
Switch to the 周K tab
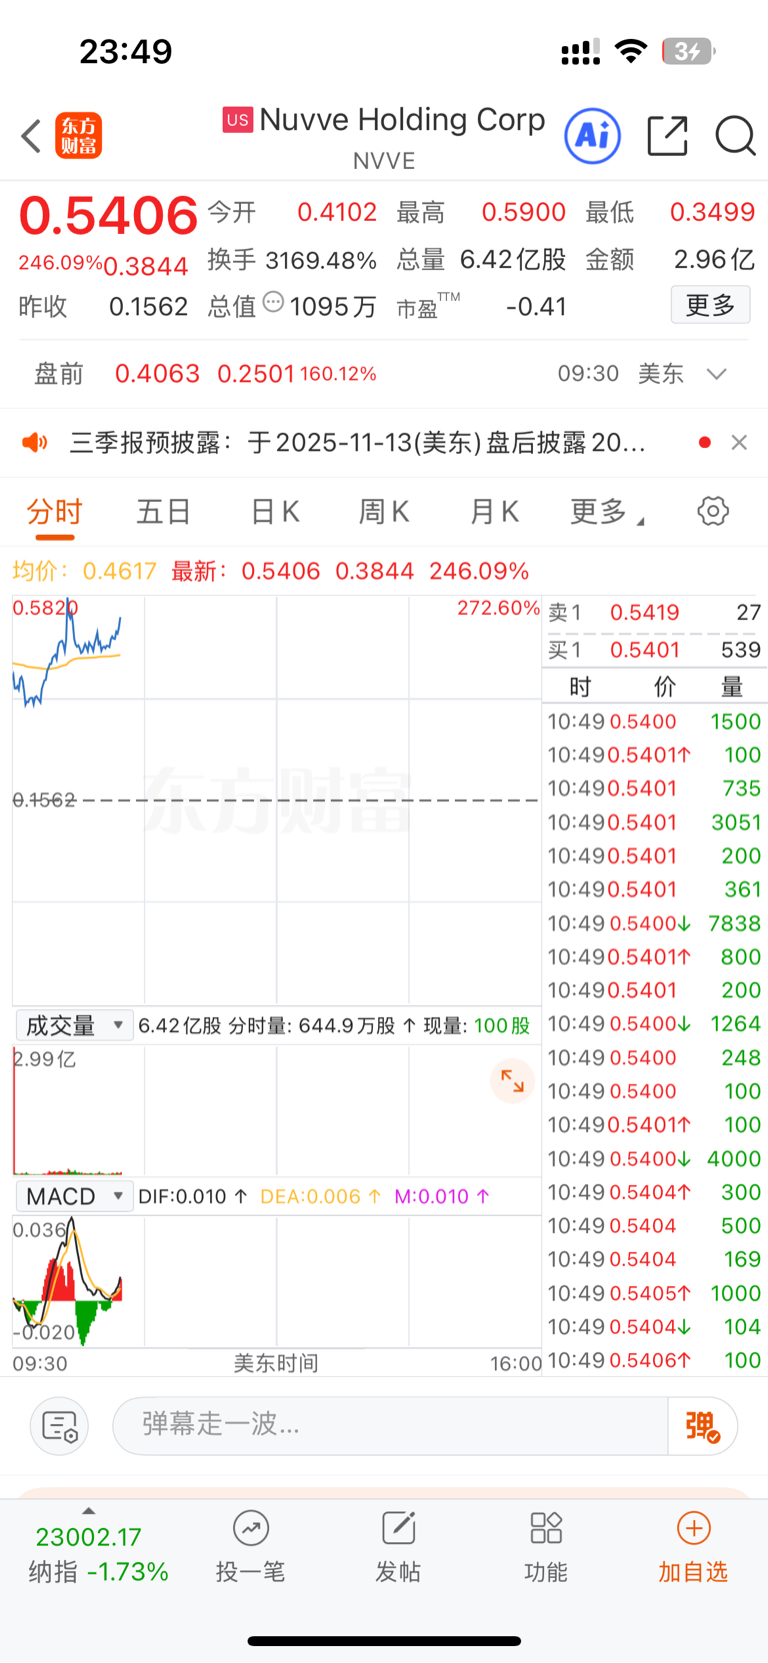coord(384,512)
